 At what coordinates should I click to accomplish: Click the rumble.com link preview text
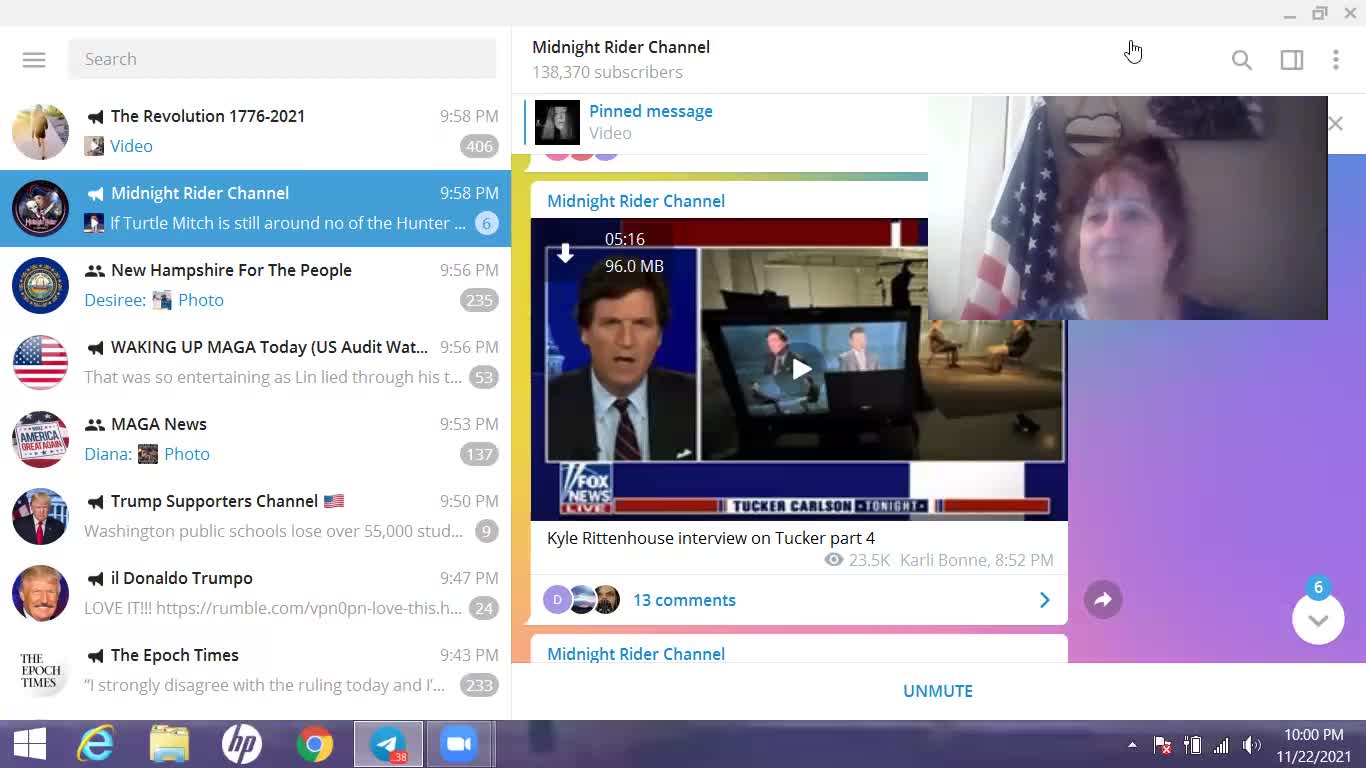273,608
